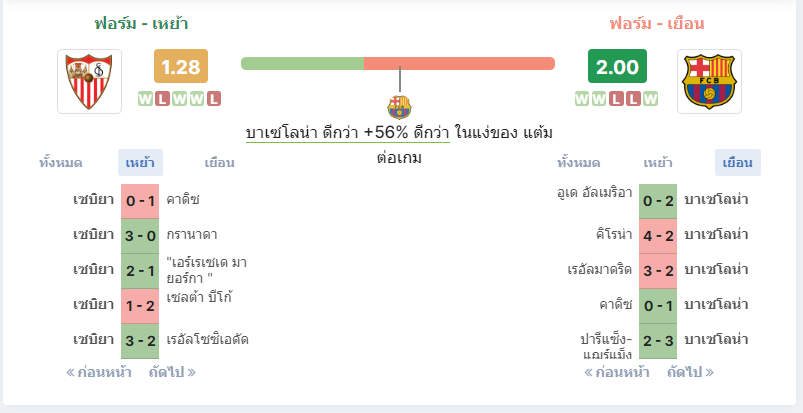Select เหย้า tab under Sevilla form
The image size is (803, 413).
pos(140,163)
